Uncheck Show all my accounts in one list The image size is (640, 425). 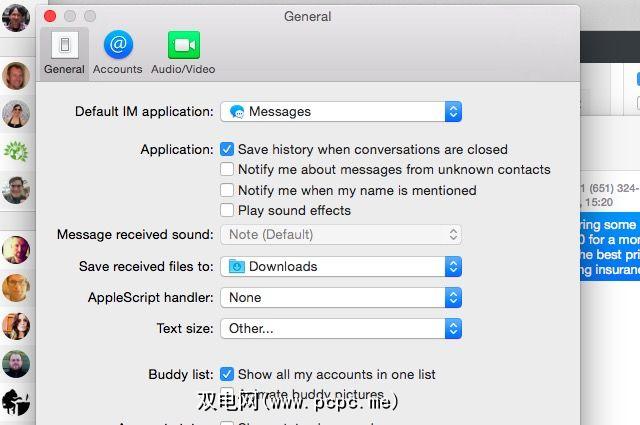pyautogui.click(x=227, y=374)
